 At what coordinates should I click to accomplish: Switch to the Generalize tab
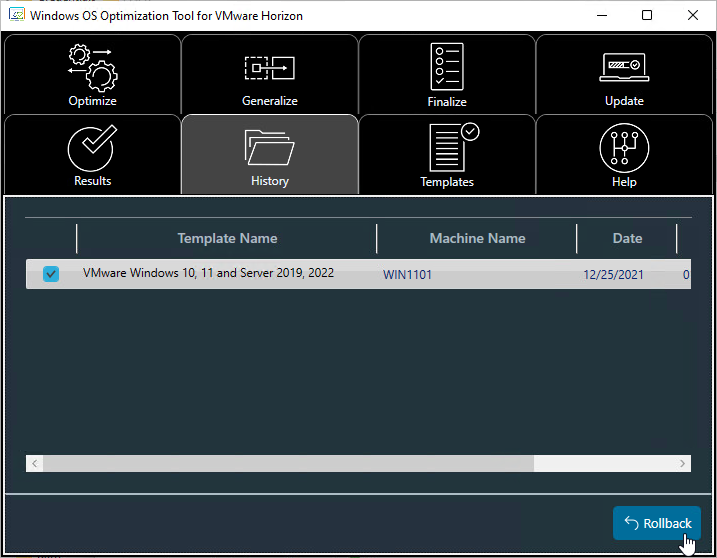coord(270,74)
